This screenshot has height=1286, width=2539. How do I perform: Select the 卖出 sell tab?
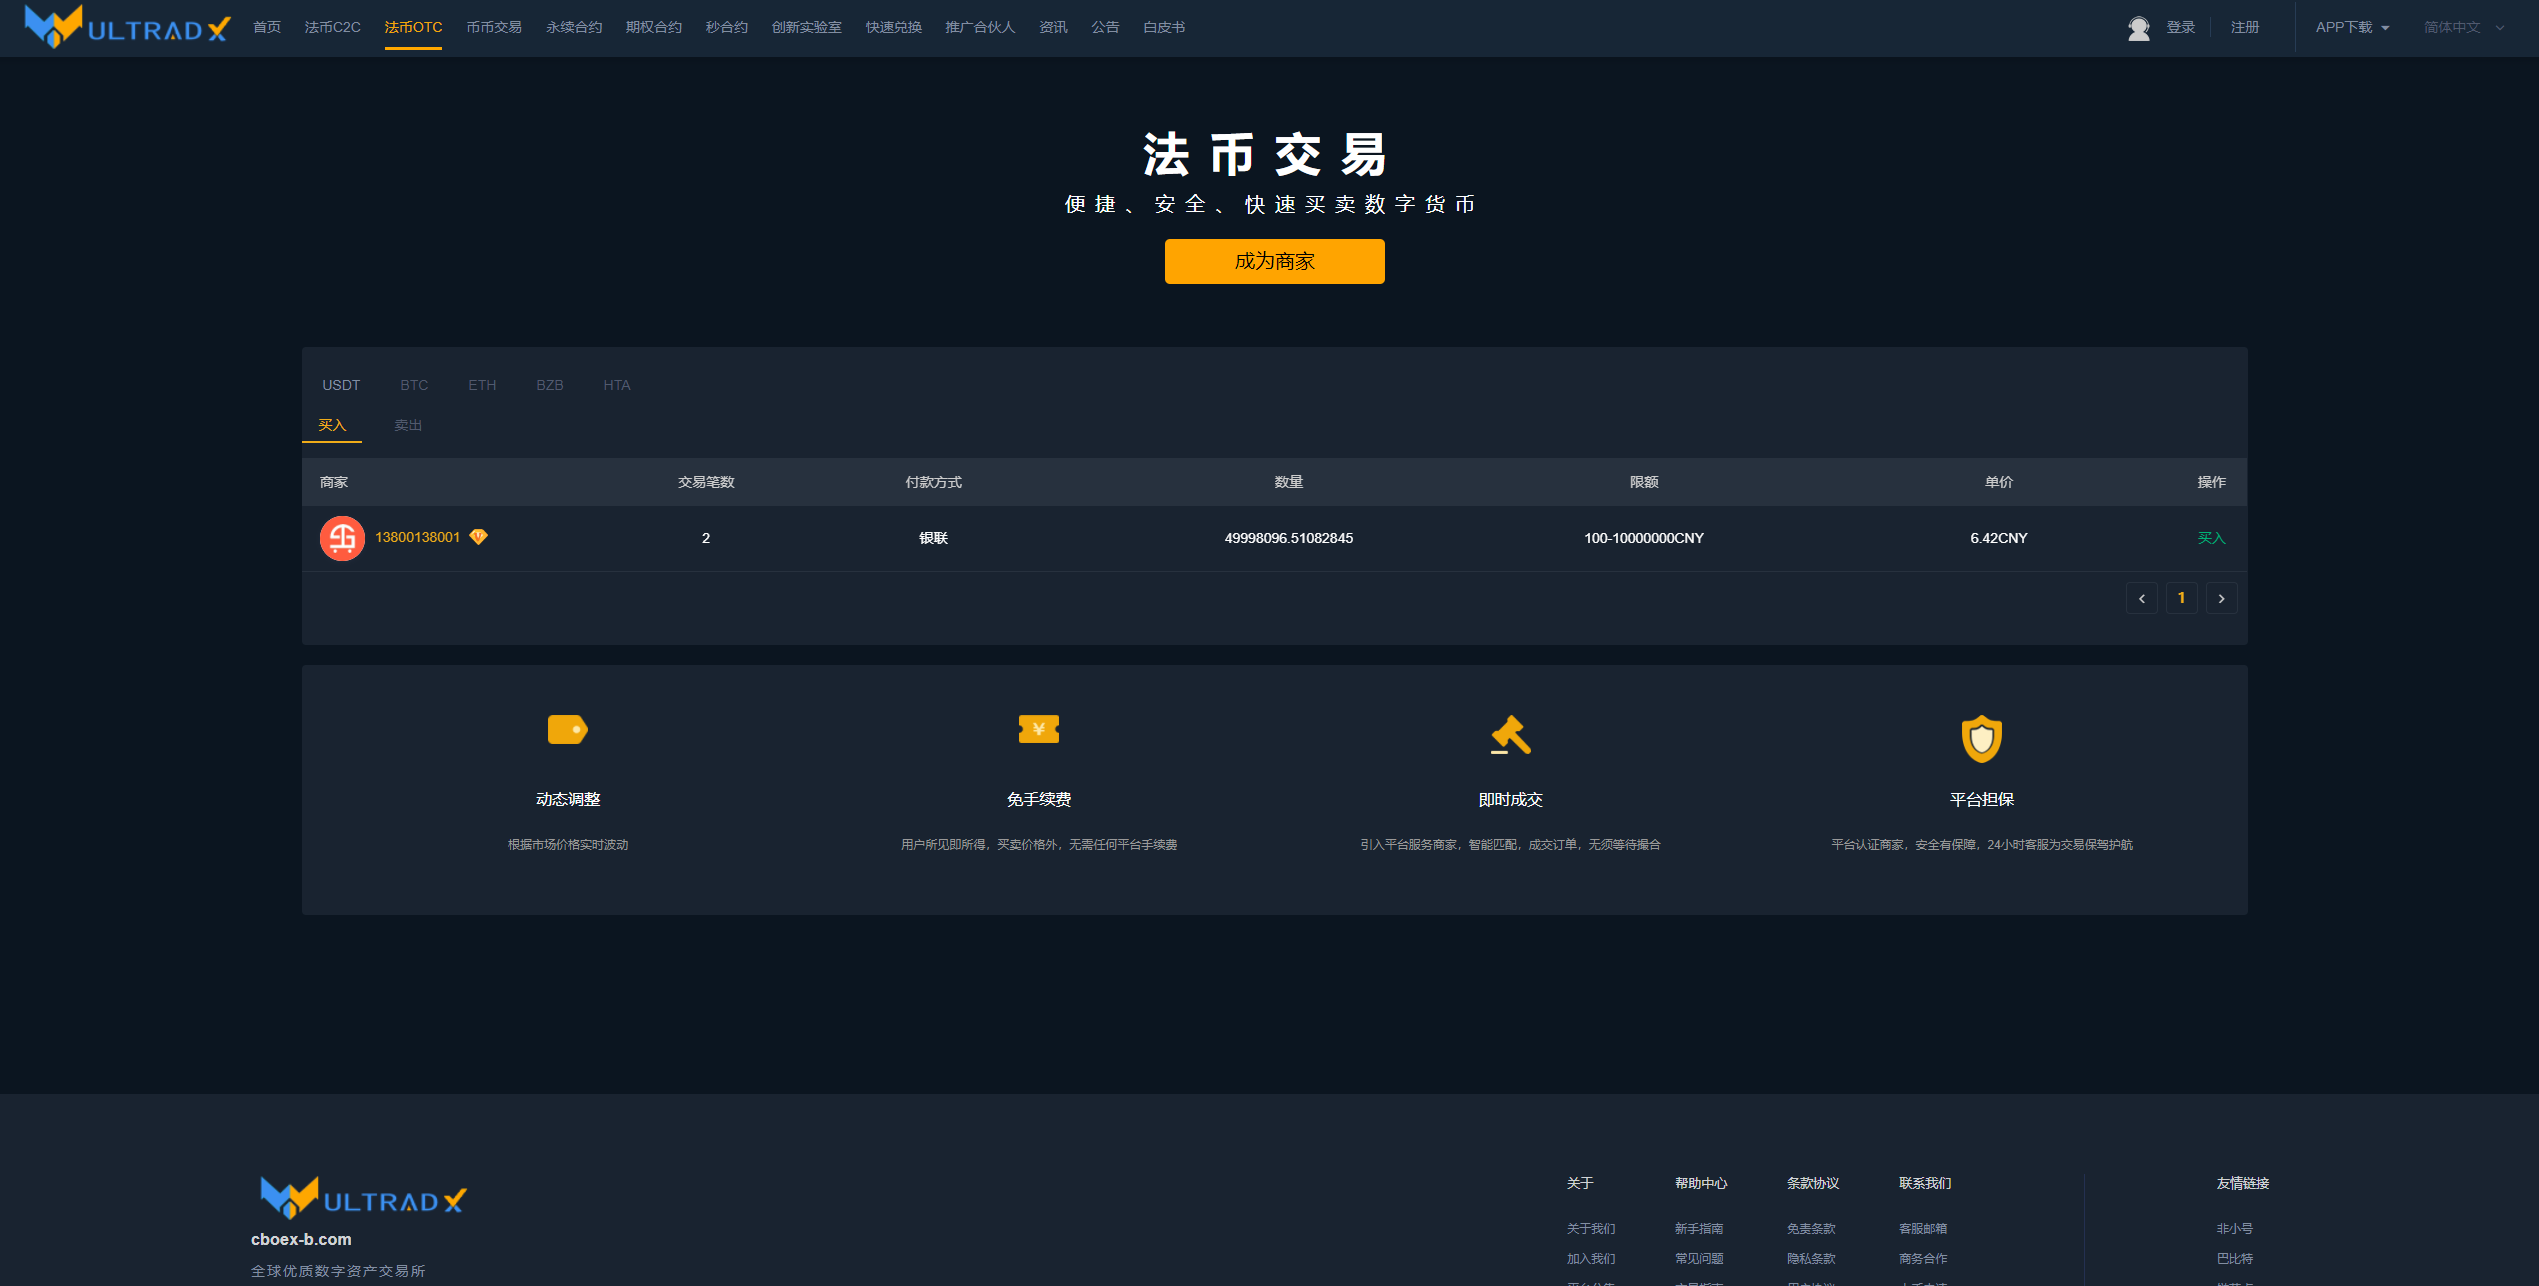[x=408, y=425]
